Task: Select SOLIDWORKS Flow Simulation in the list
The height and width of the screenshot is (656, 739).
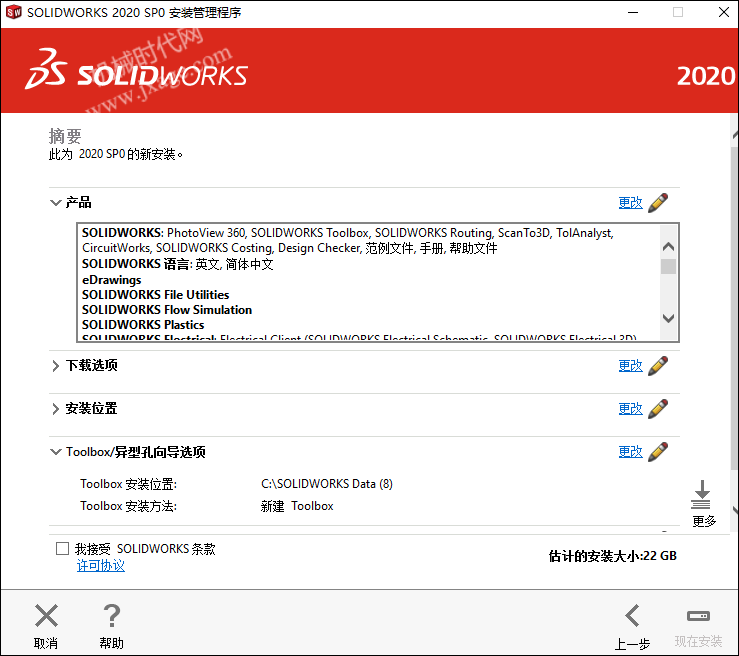Action: tap(167, 310)
